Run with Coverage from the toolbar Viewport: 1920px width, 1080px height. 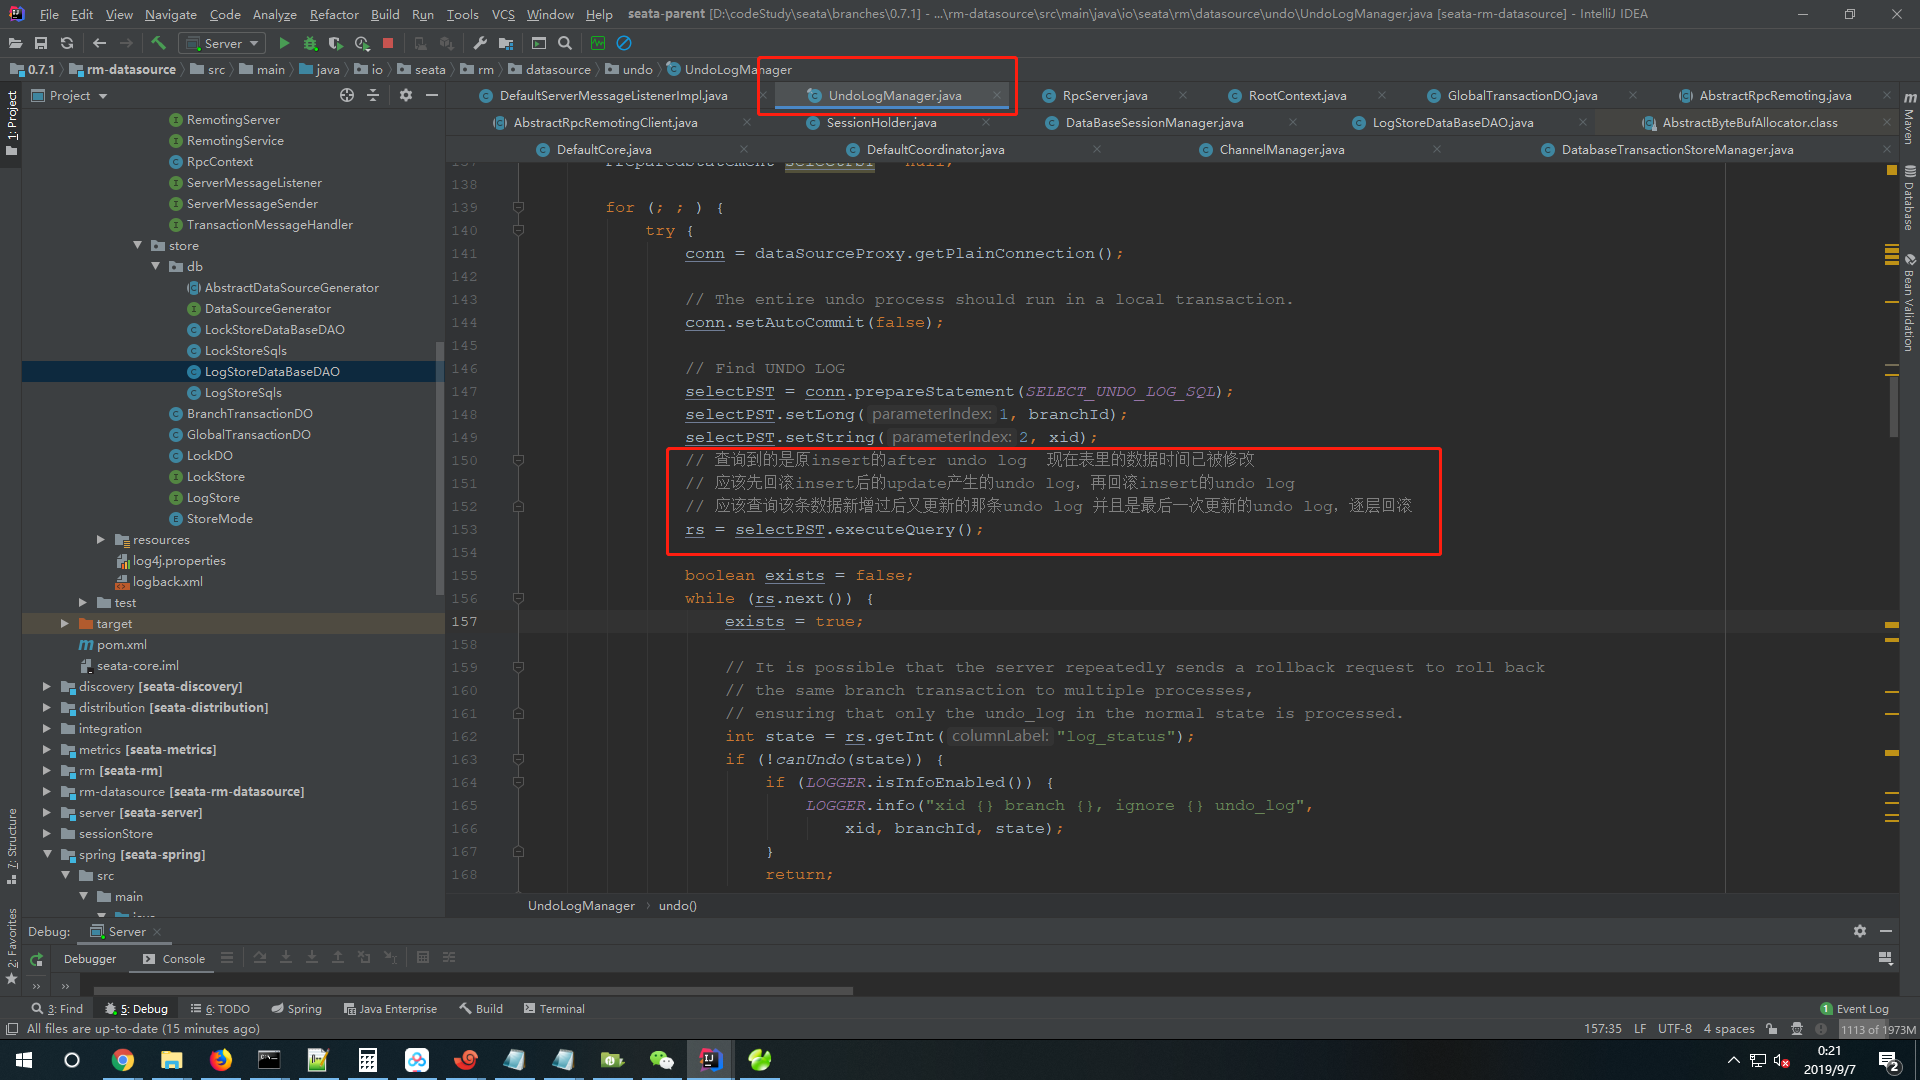tap(336, 43)
